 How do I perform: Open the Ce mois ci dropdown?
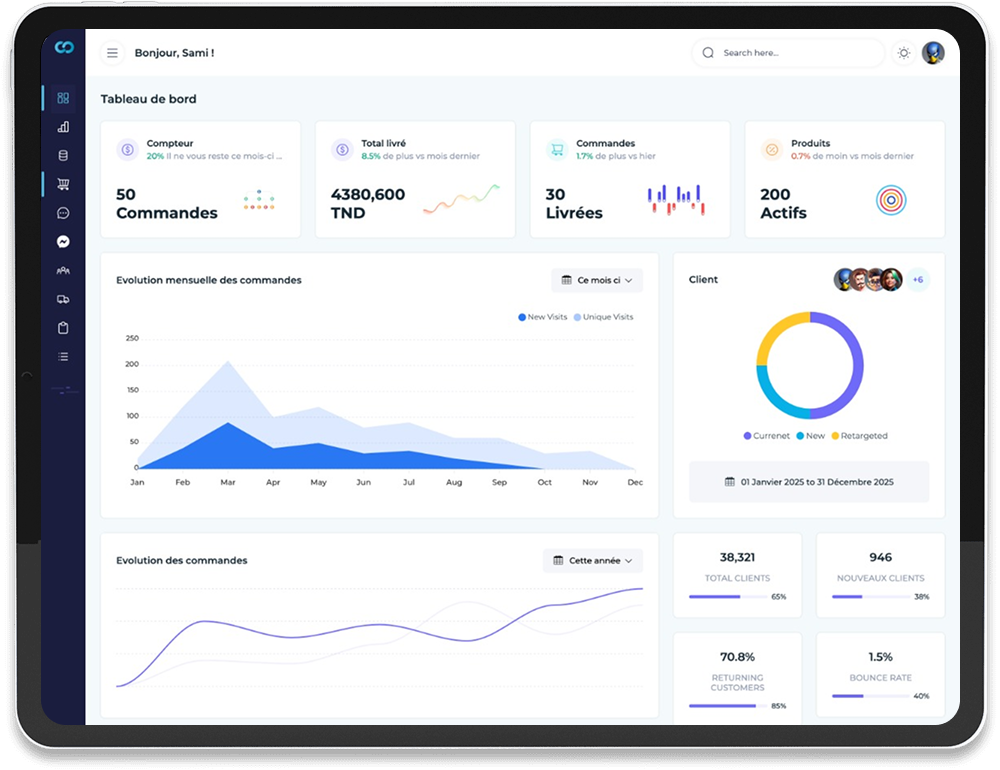point(597,280)
